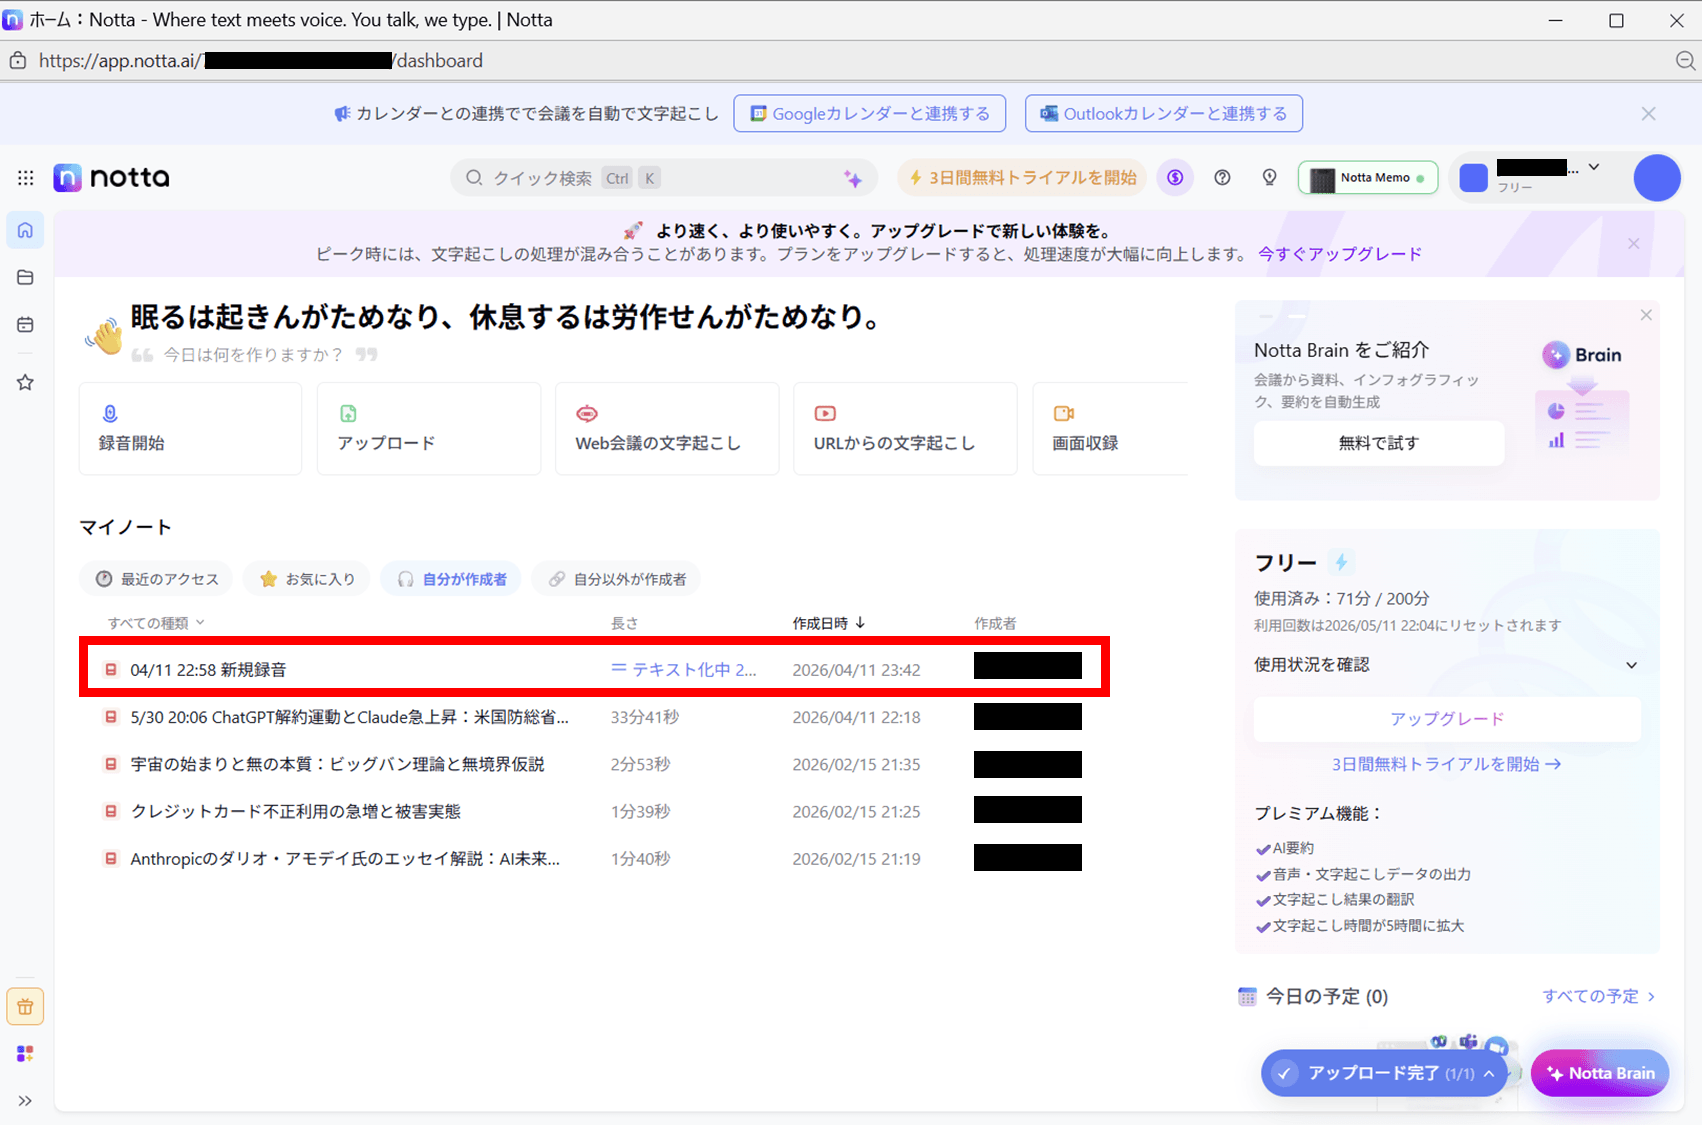Select the お気に入り tab
The height and width of the screenshot is (1125, 1702).
click(x=307, y=579)
